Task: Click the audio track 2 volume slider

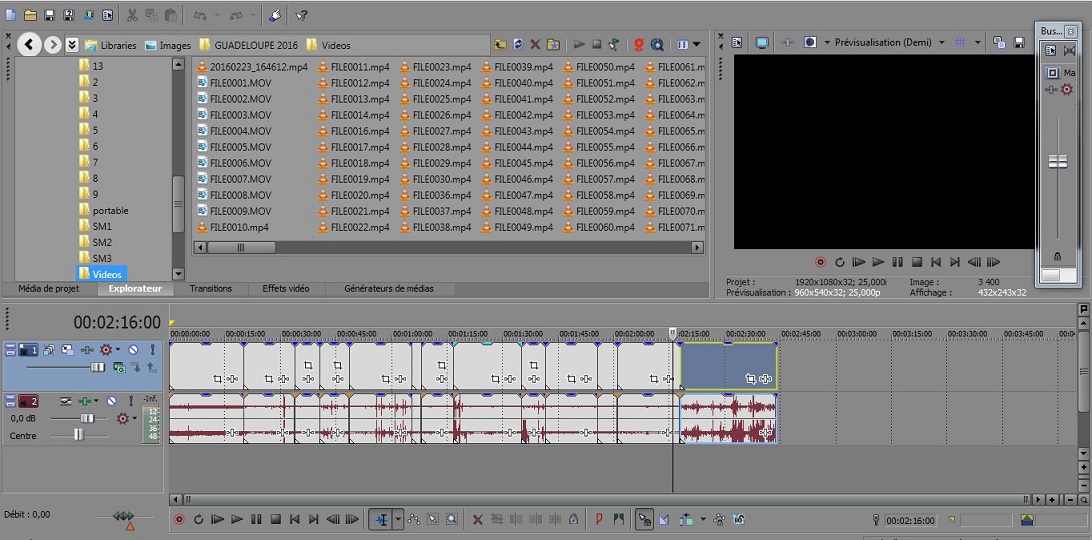Action: [x=87, y=418]
